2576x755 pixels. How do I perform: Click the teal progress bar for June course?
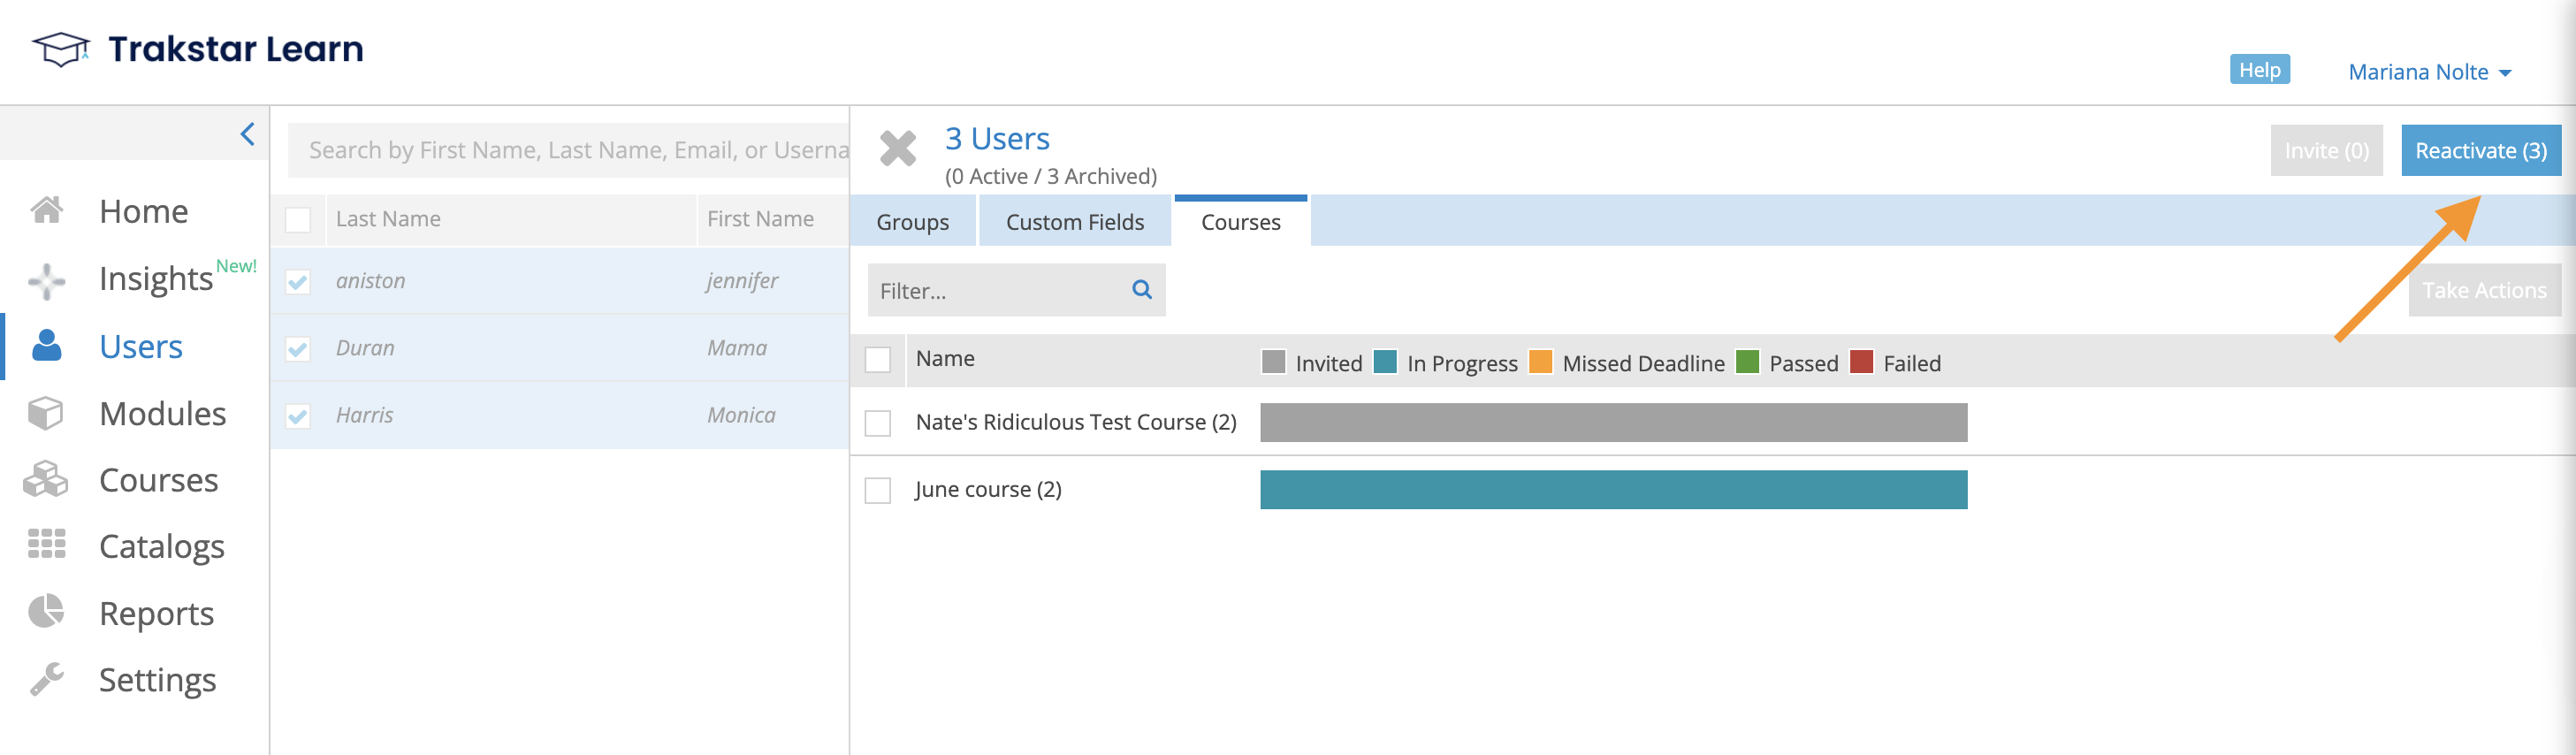point(1613,489)
